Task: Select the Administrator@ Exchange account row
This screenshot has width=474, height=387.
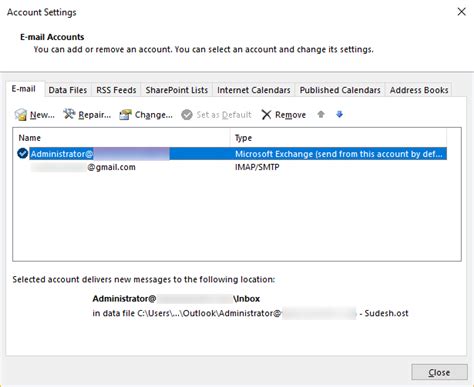Action: (238, 154)
